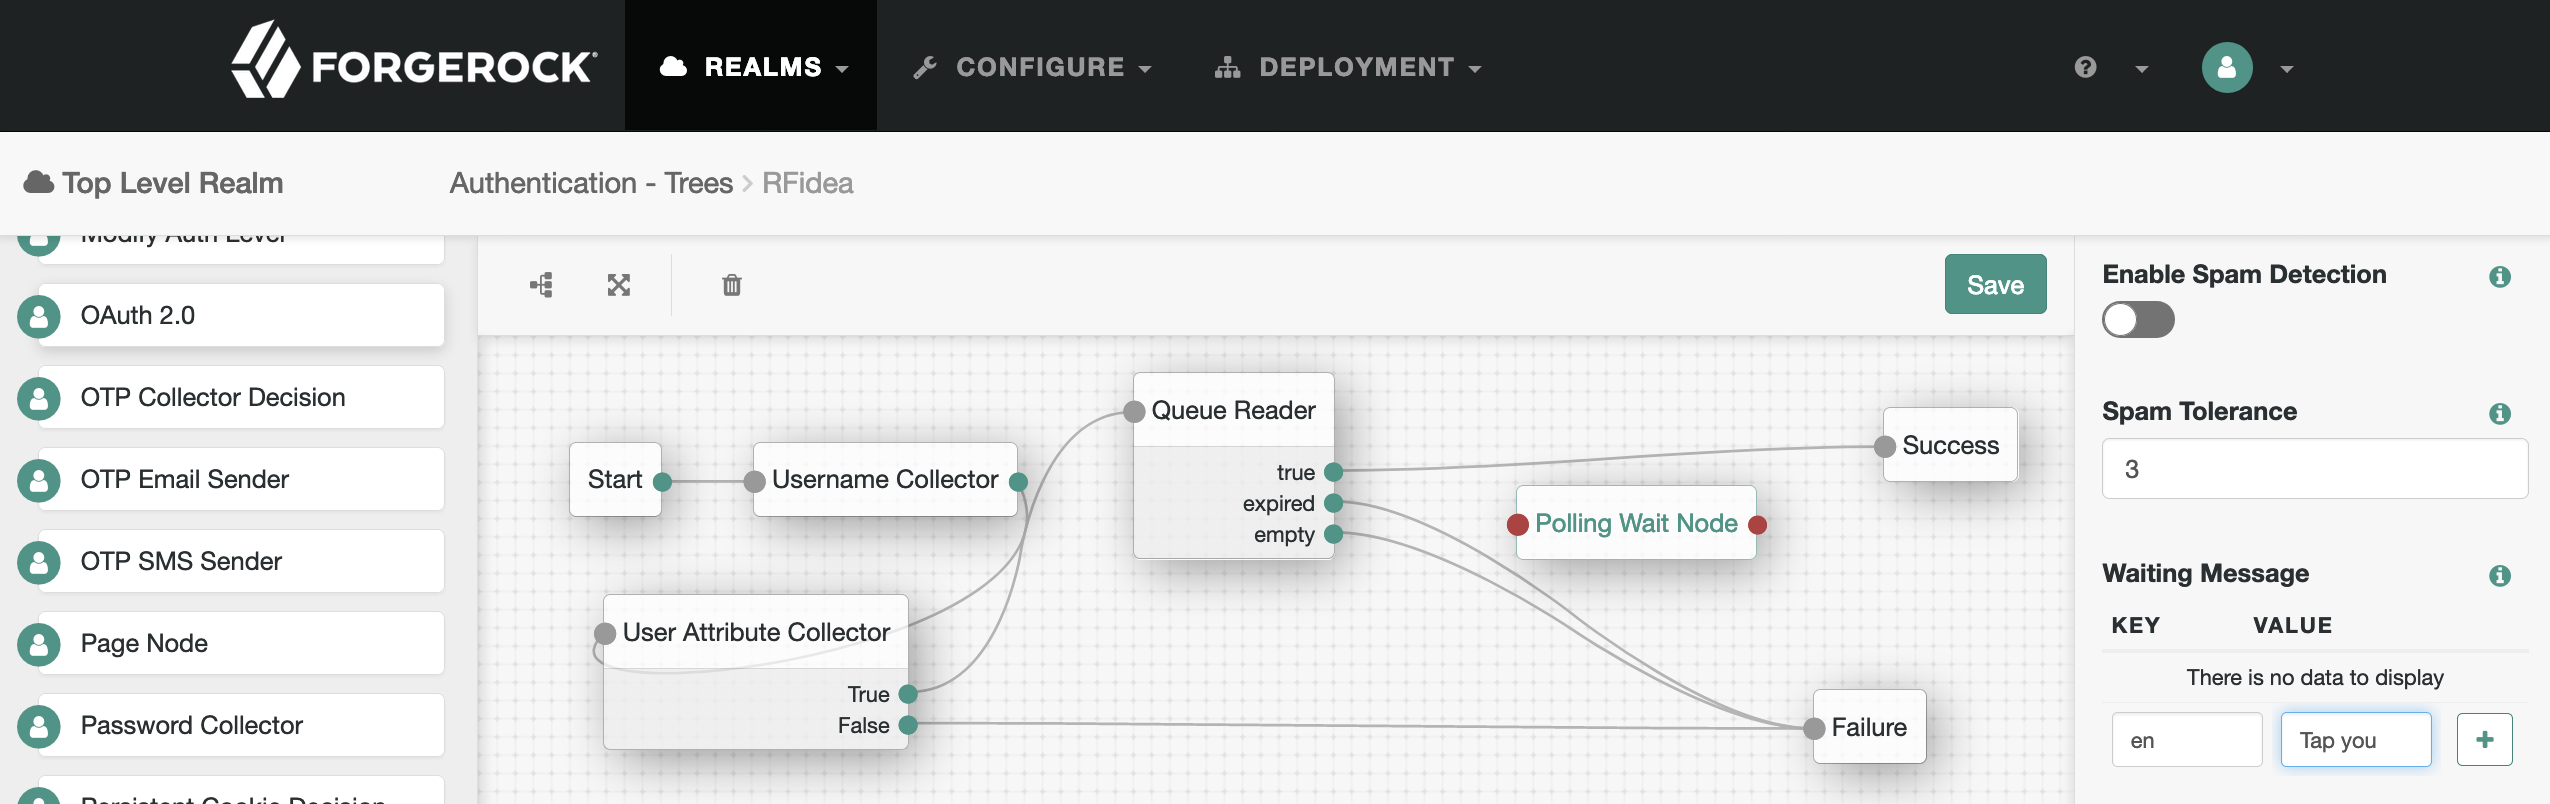Select the Page Node item
The width and height of the screenshot is (2550, 804).
(241, 643)
